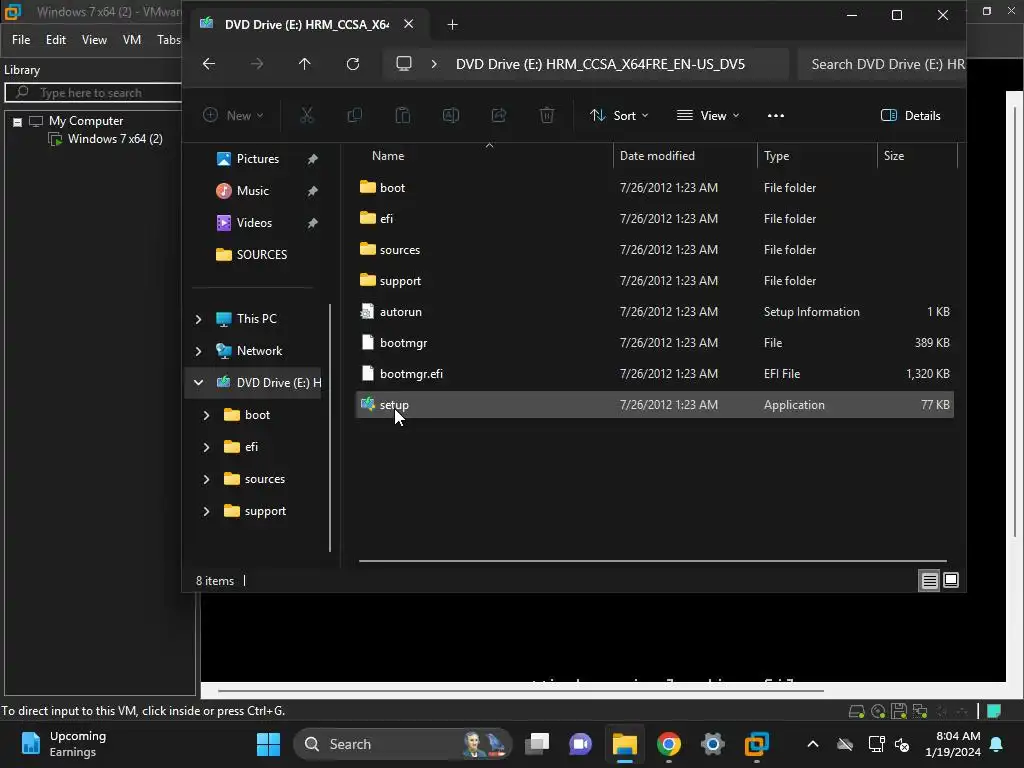The width and height of the screenshot is (1024, 768).
Task: Click the Share toolbar icon
Action: [x=499, y=116]
